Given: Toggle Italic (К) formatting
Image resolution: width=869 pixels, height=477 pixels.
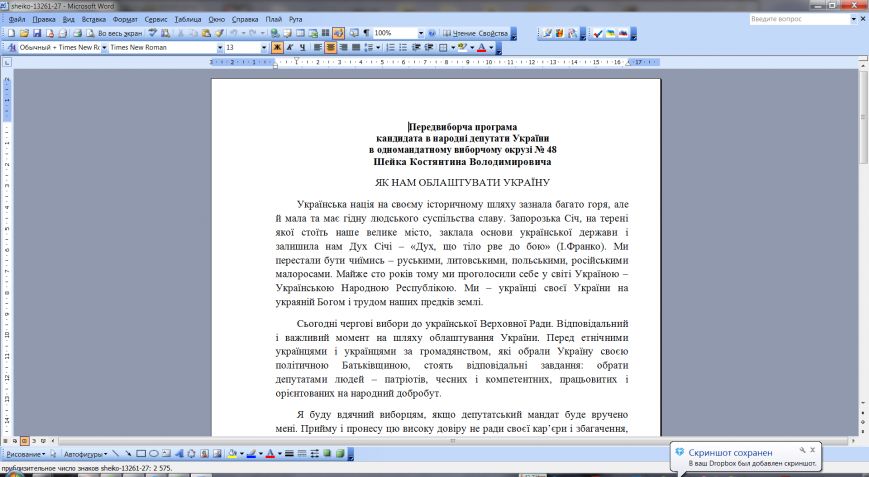Looking at the screenshot, I should (x=289, y=48).
